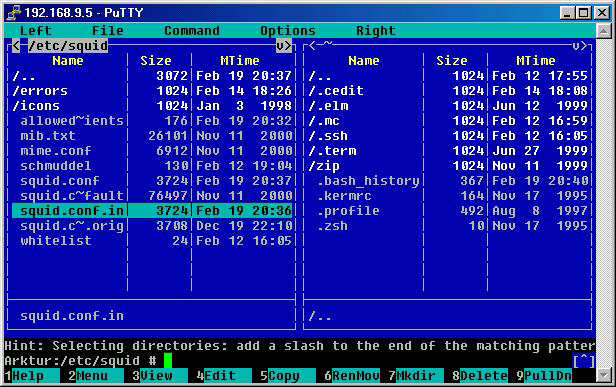
Task: Open the Left menu
Action: coord(36,31)
